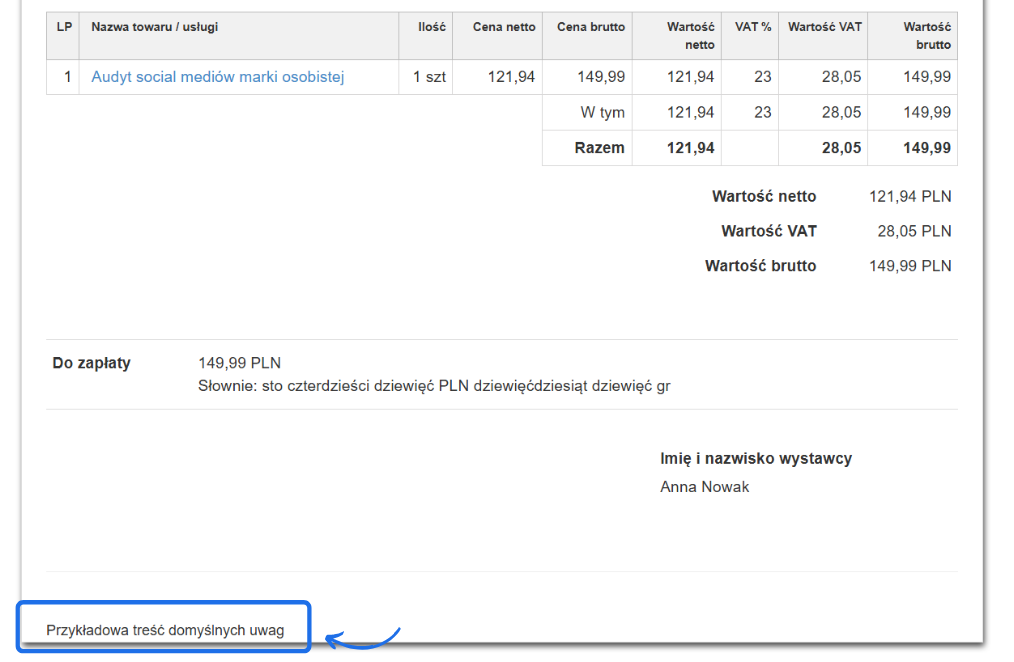Click the W tym row label

[x=602, y=113]
